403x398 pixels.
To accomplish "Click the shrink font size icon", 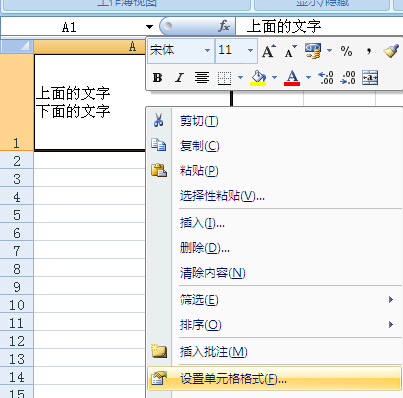I will coord(290,51).
